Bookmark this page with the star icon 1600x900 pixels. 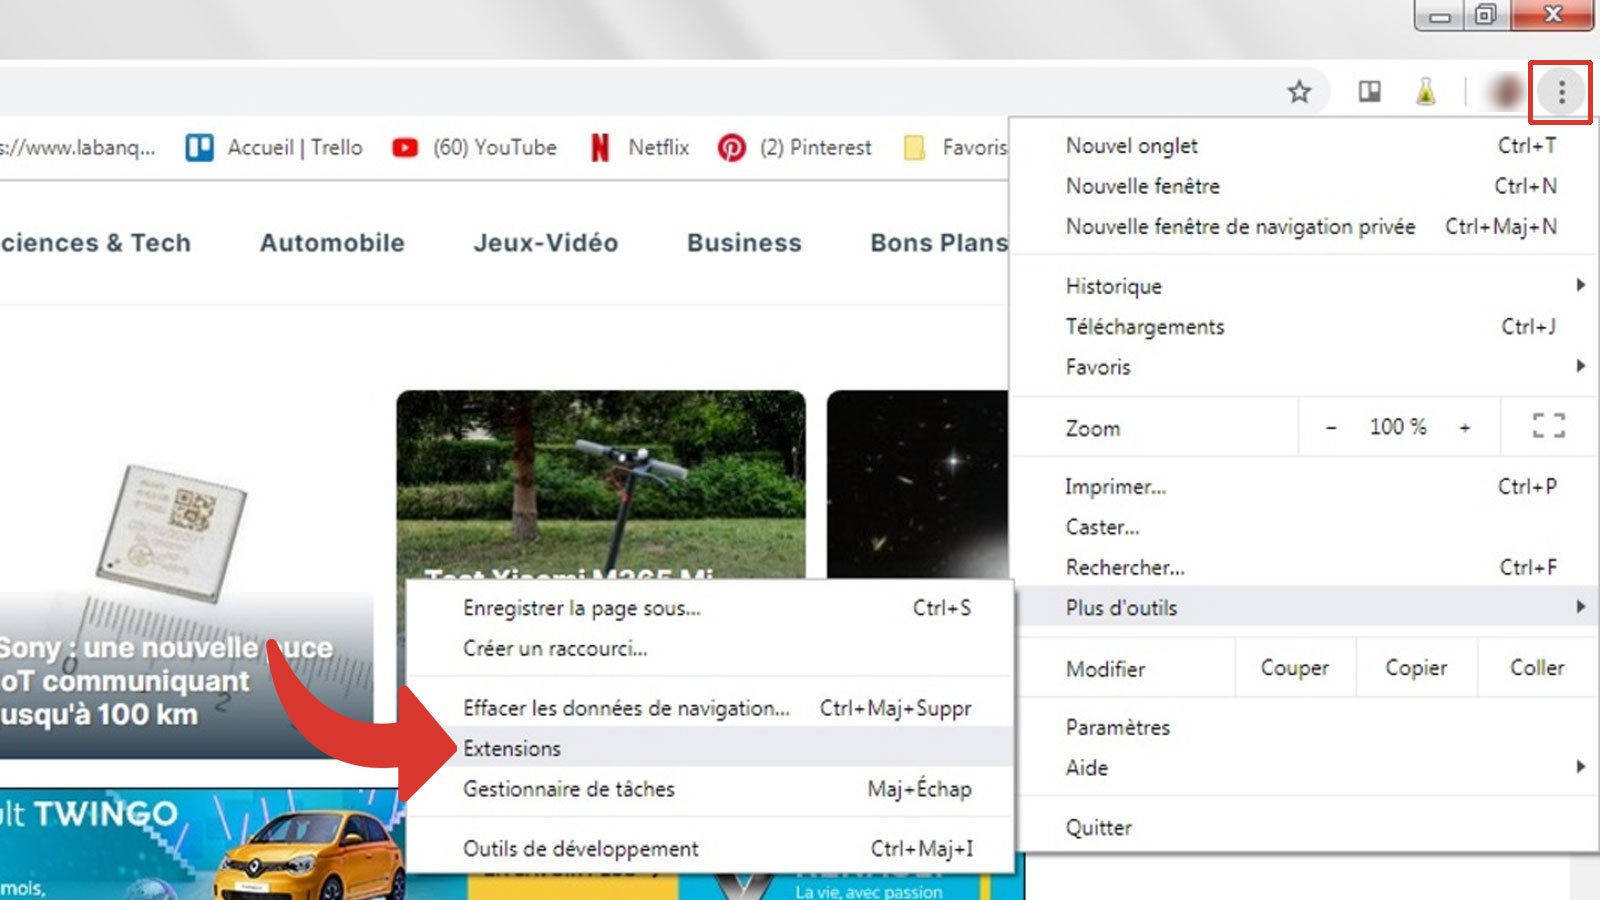point(1300,92)
